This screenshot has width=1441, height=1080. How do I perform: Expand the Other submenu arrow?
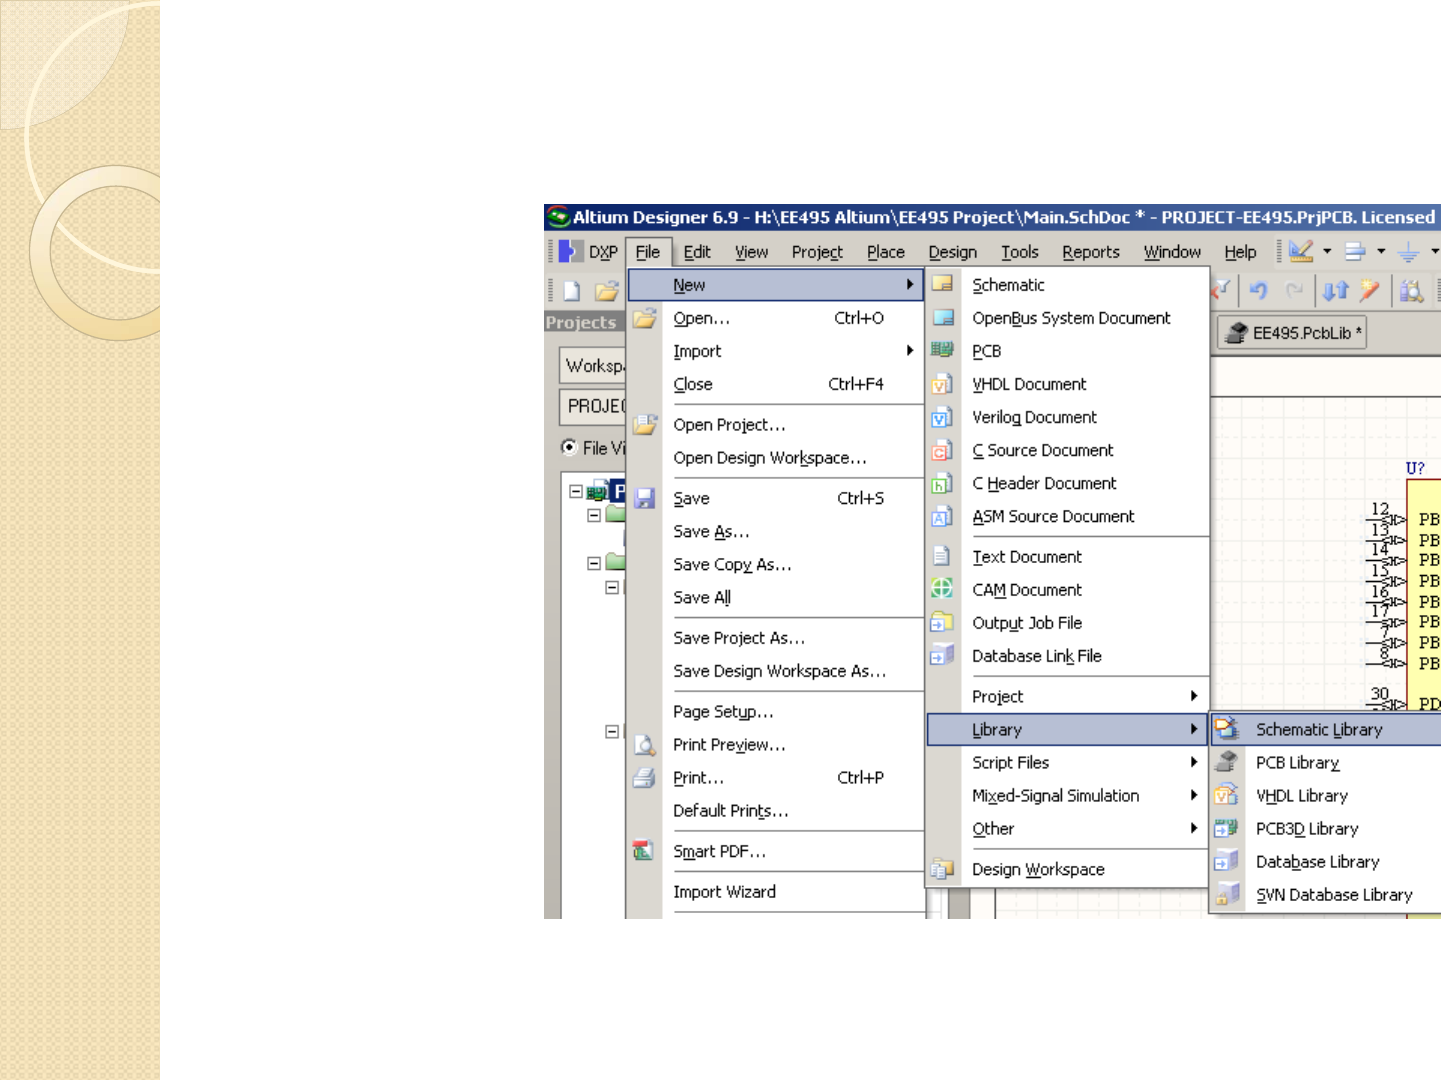coord(1194,828)
